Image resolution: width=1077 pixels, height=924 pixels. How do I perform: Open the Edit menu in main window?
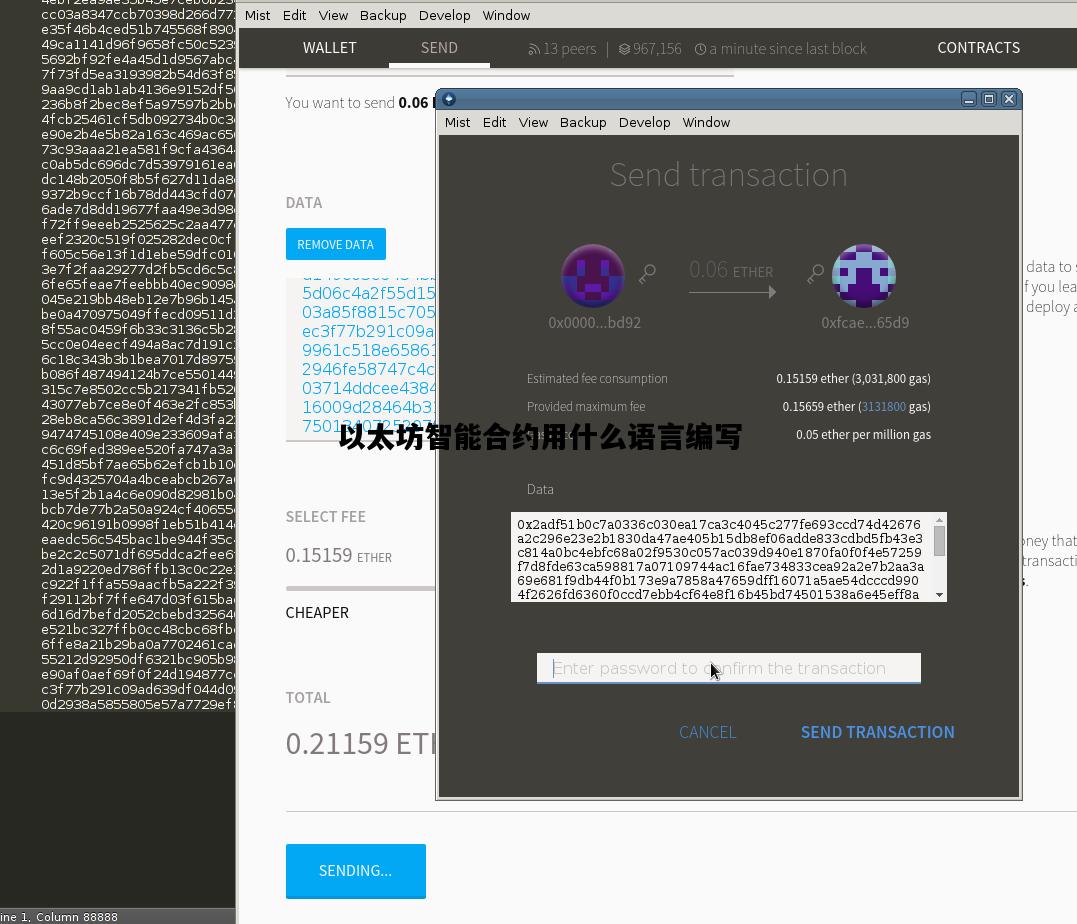coord(295,15)
